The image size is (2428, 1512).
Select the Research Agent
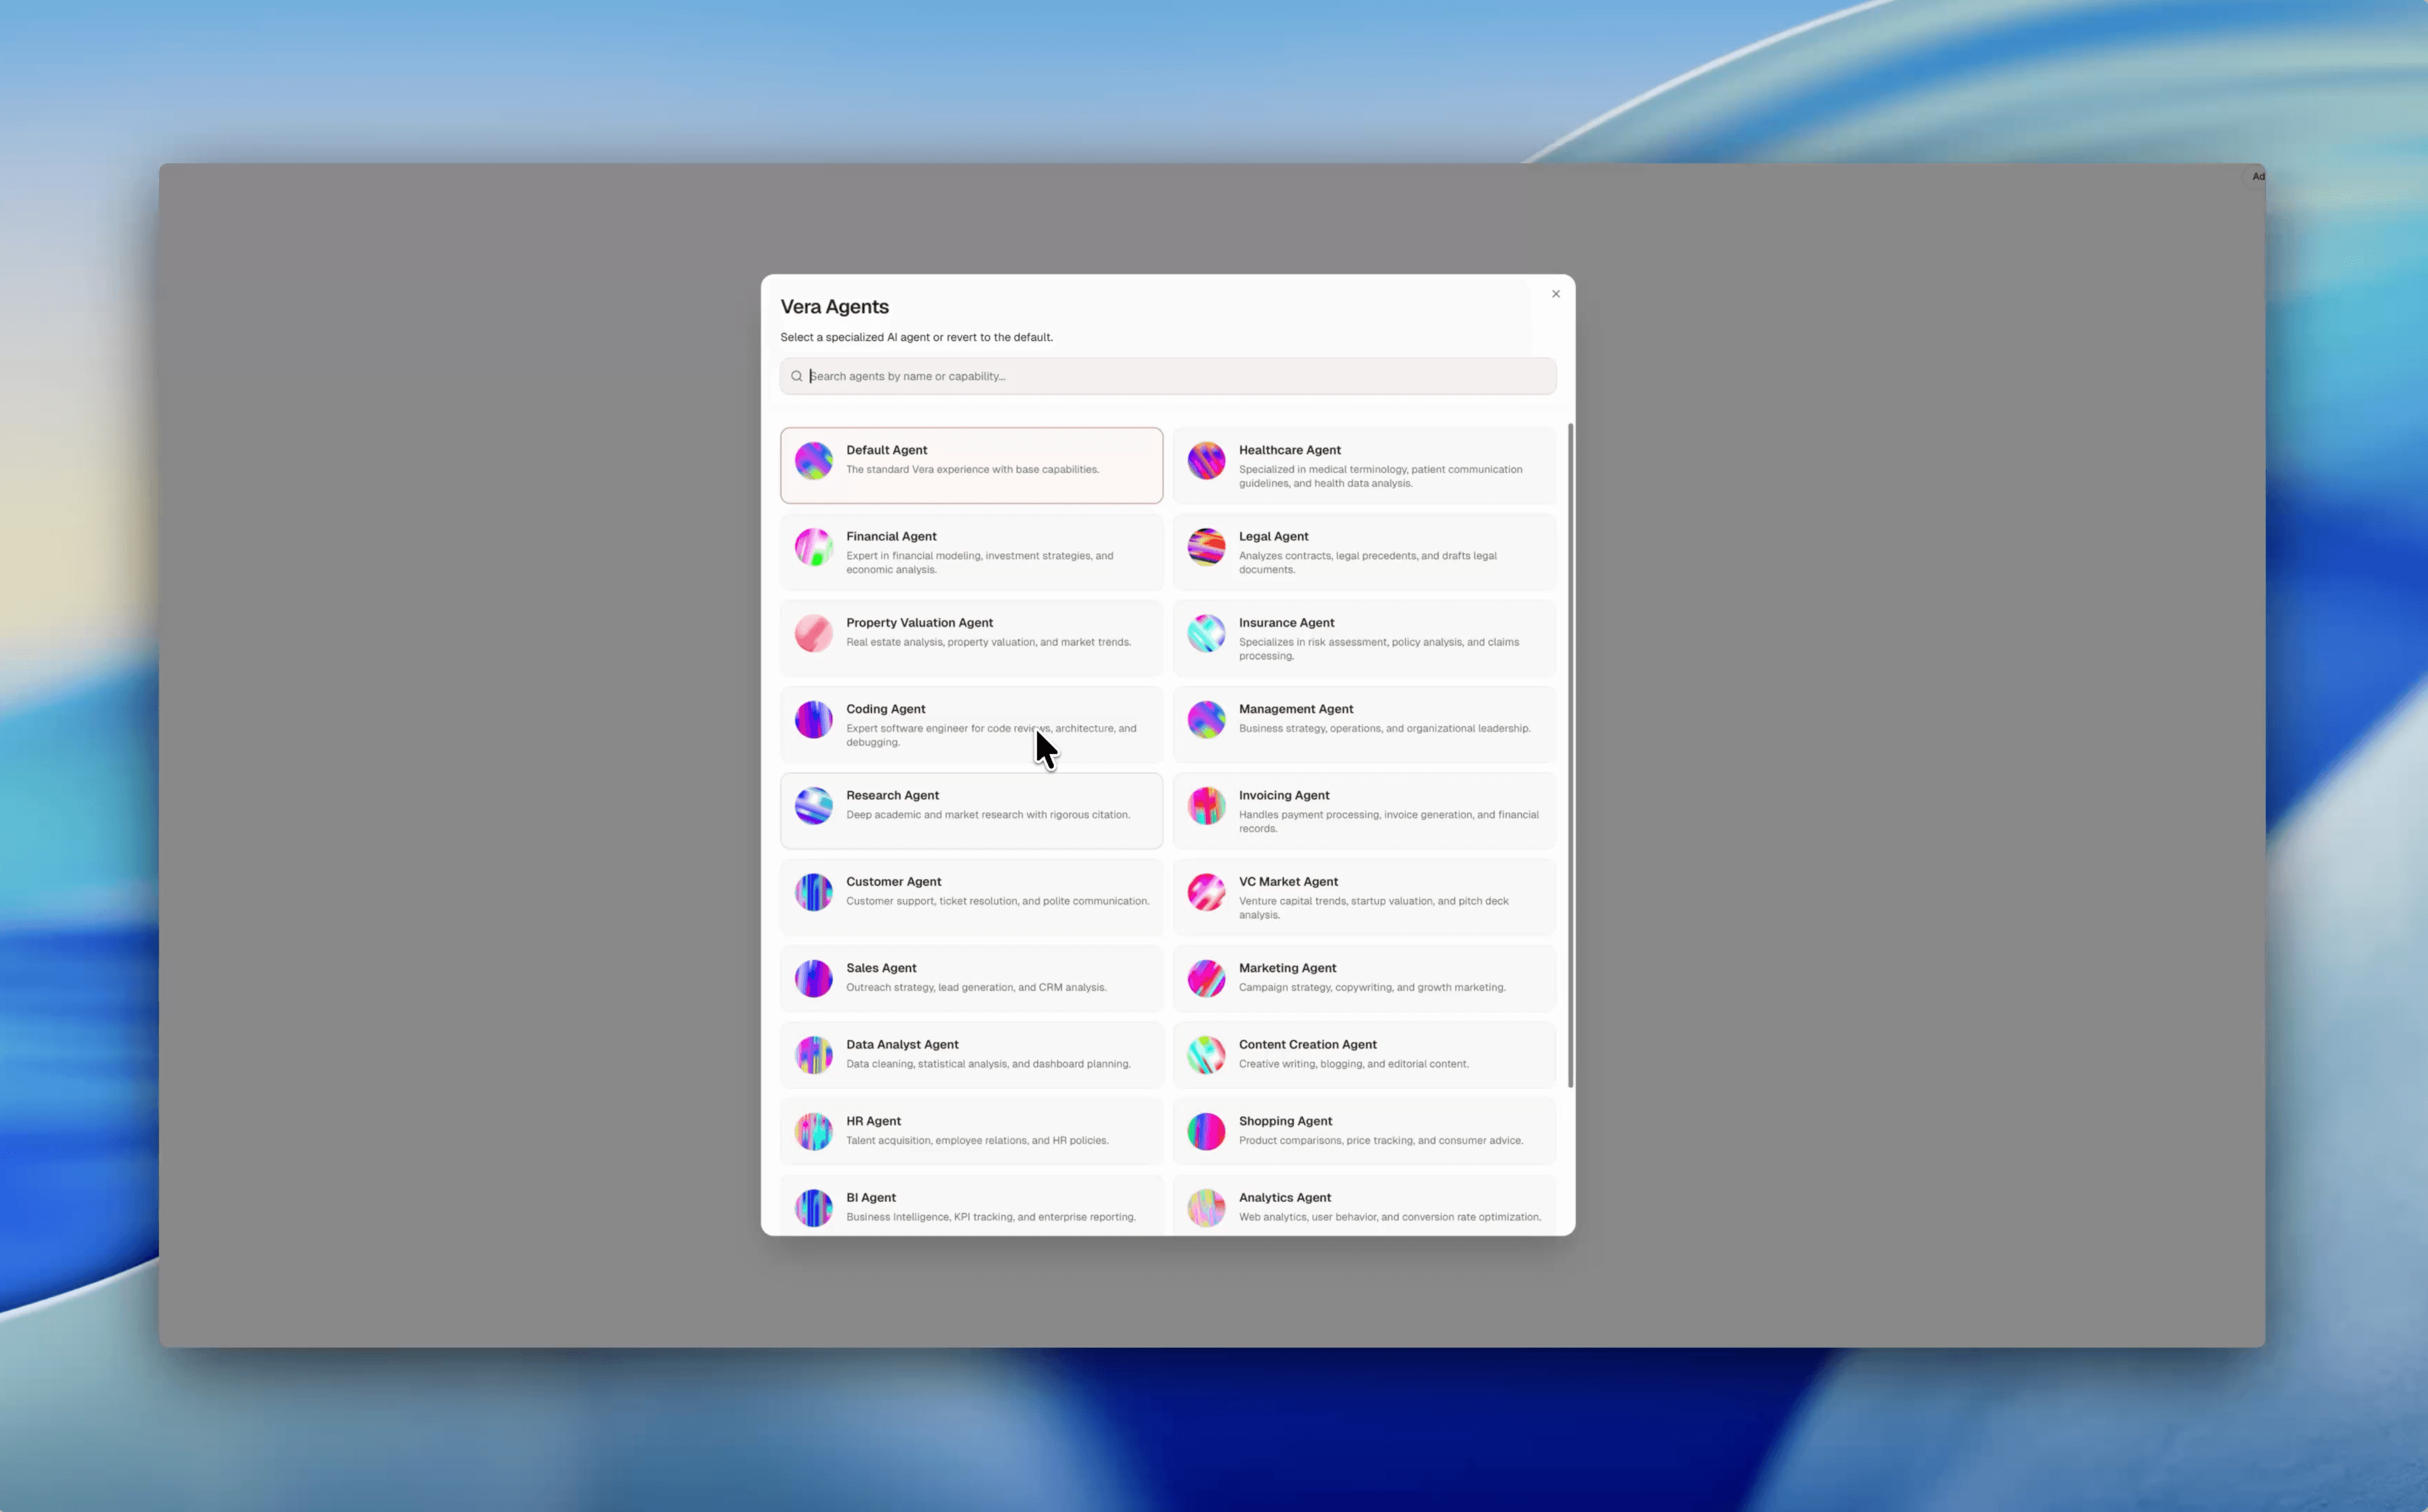click(970, 810)
